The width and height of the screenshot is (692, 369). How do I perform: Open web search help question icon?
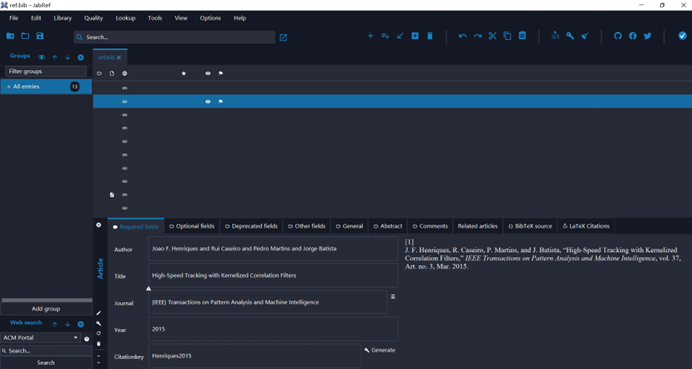point(87,339)
